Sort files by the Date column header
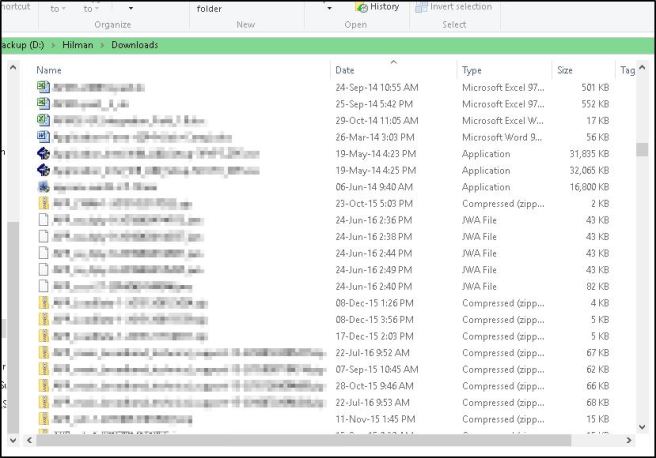656x458 pixels. coord(345,70)
